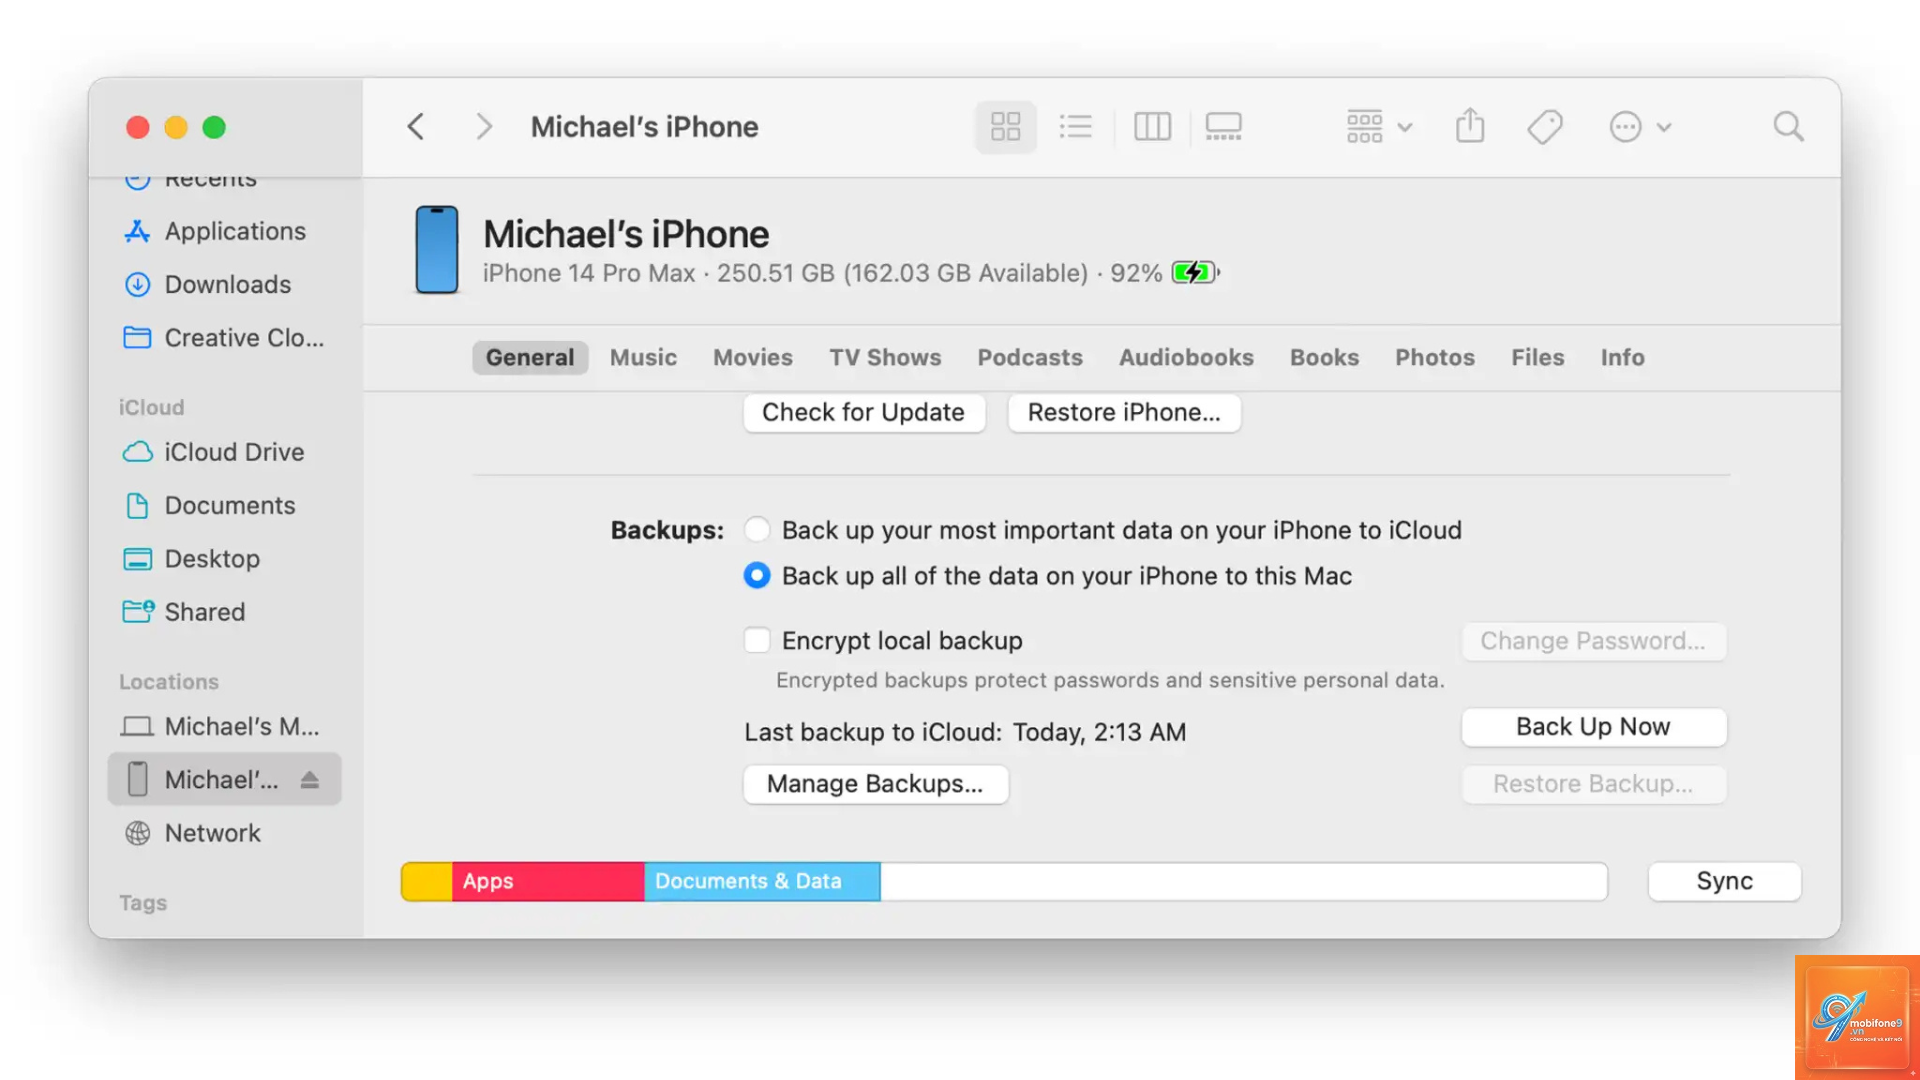Image resolution: width=1920 pixels, height=1080 pixels.
Task: Open Applications in the sidebar
Action: coord(224,231)
